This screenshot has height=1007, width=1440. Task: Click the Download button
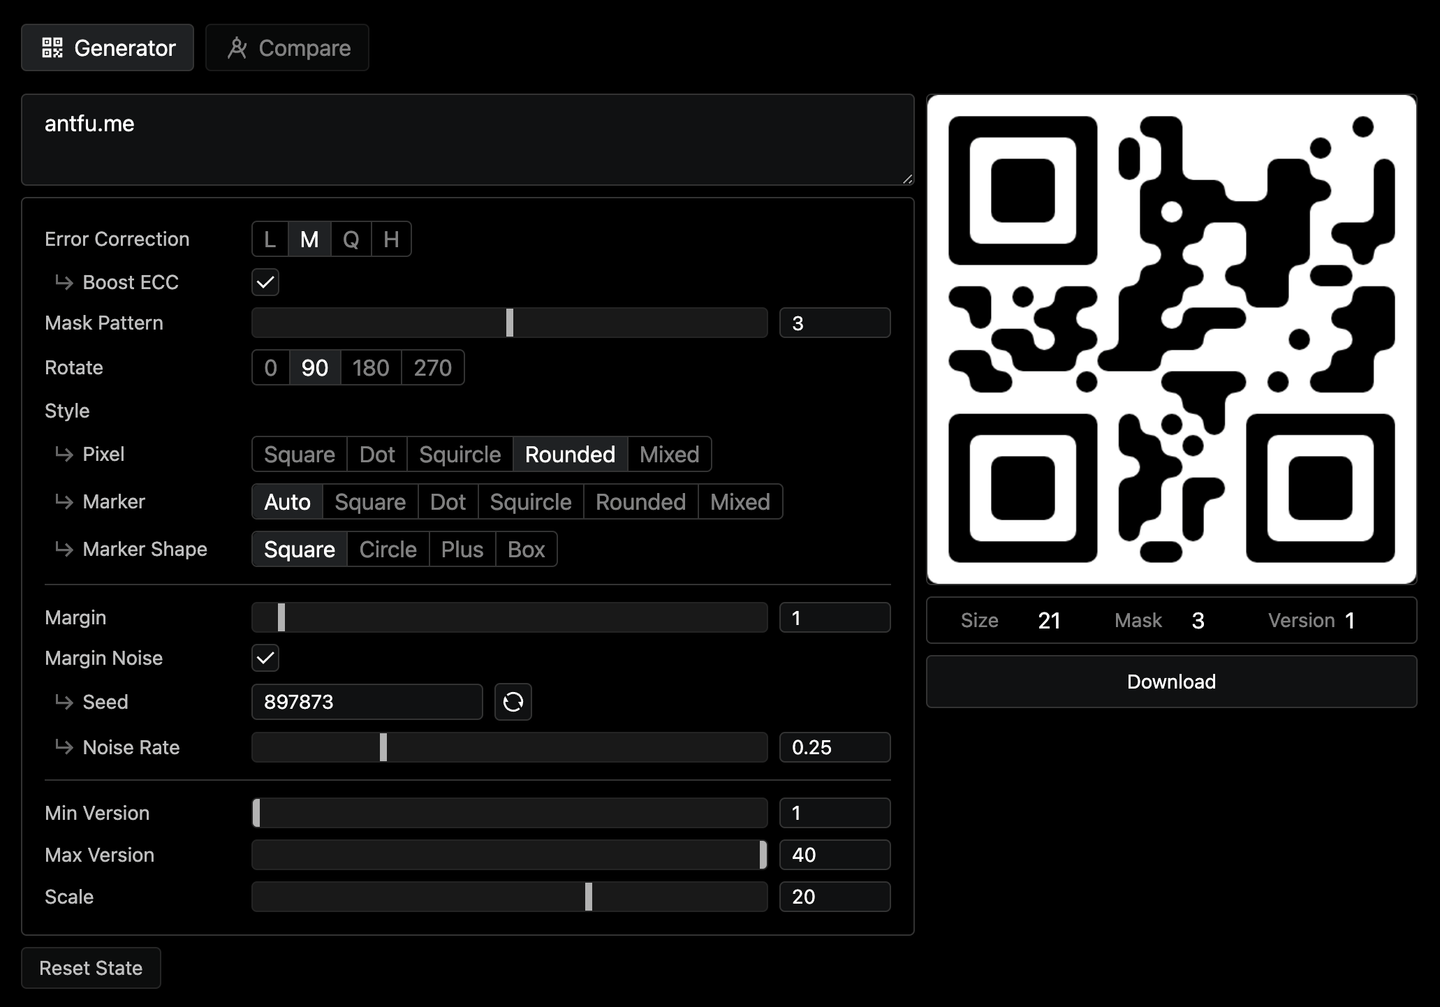pyautogui.click(x=1171, y=681)
